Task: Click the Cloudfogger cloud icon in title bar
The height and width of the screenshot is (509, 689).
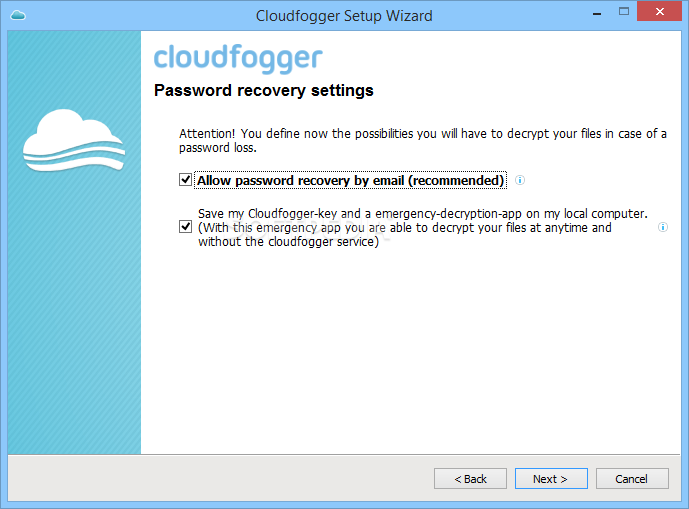Action: (18, 16)
